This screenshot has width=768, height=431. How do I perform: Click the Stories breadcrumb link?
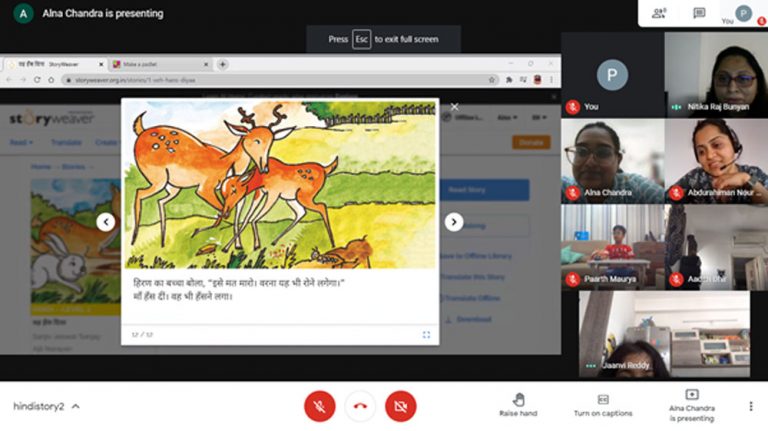pos(73,167)
